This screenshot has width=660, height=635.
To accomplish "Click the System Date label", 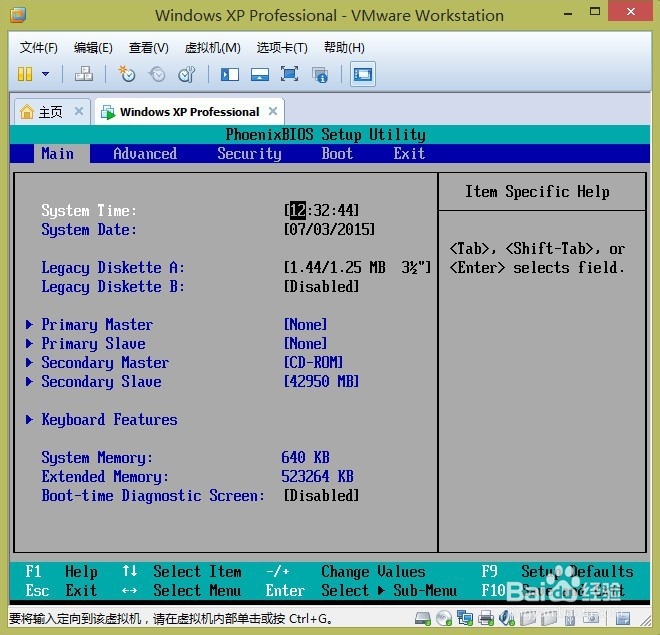I will point(89,230).
